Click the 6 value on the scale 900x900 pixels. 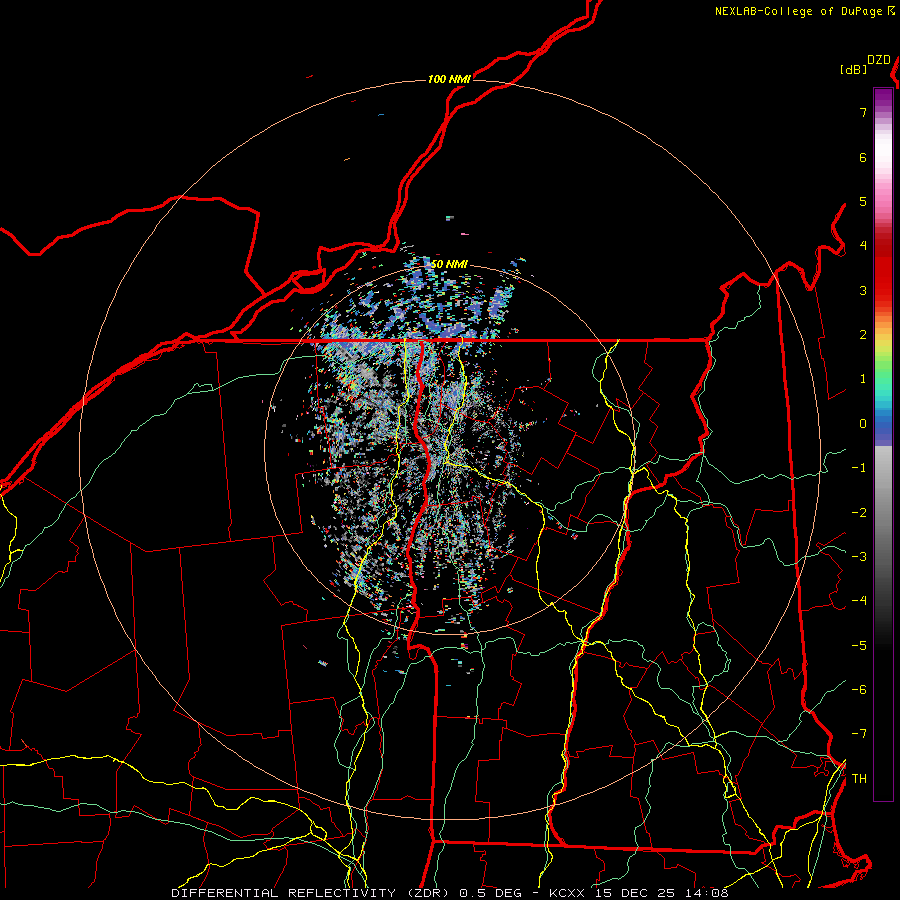click(863, 157)
